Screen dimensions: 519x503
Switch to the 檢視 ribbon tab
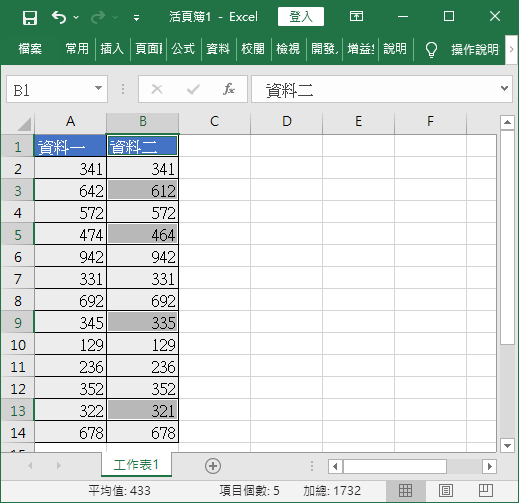pos(288,49)
